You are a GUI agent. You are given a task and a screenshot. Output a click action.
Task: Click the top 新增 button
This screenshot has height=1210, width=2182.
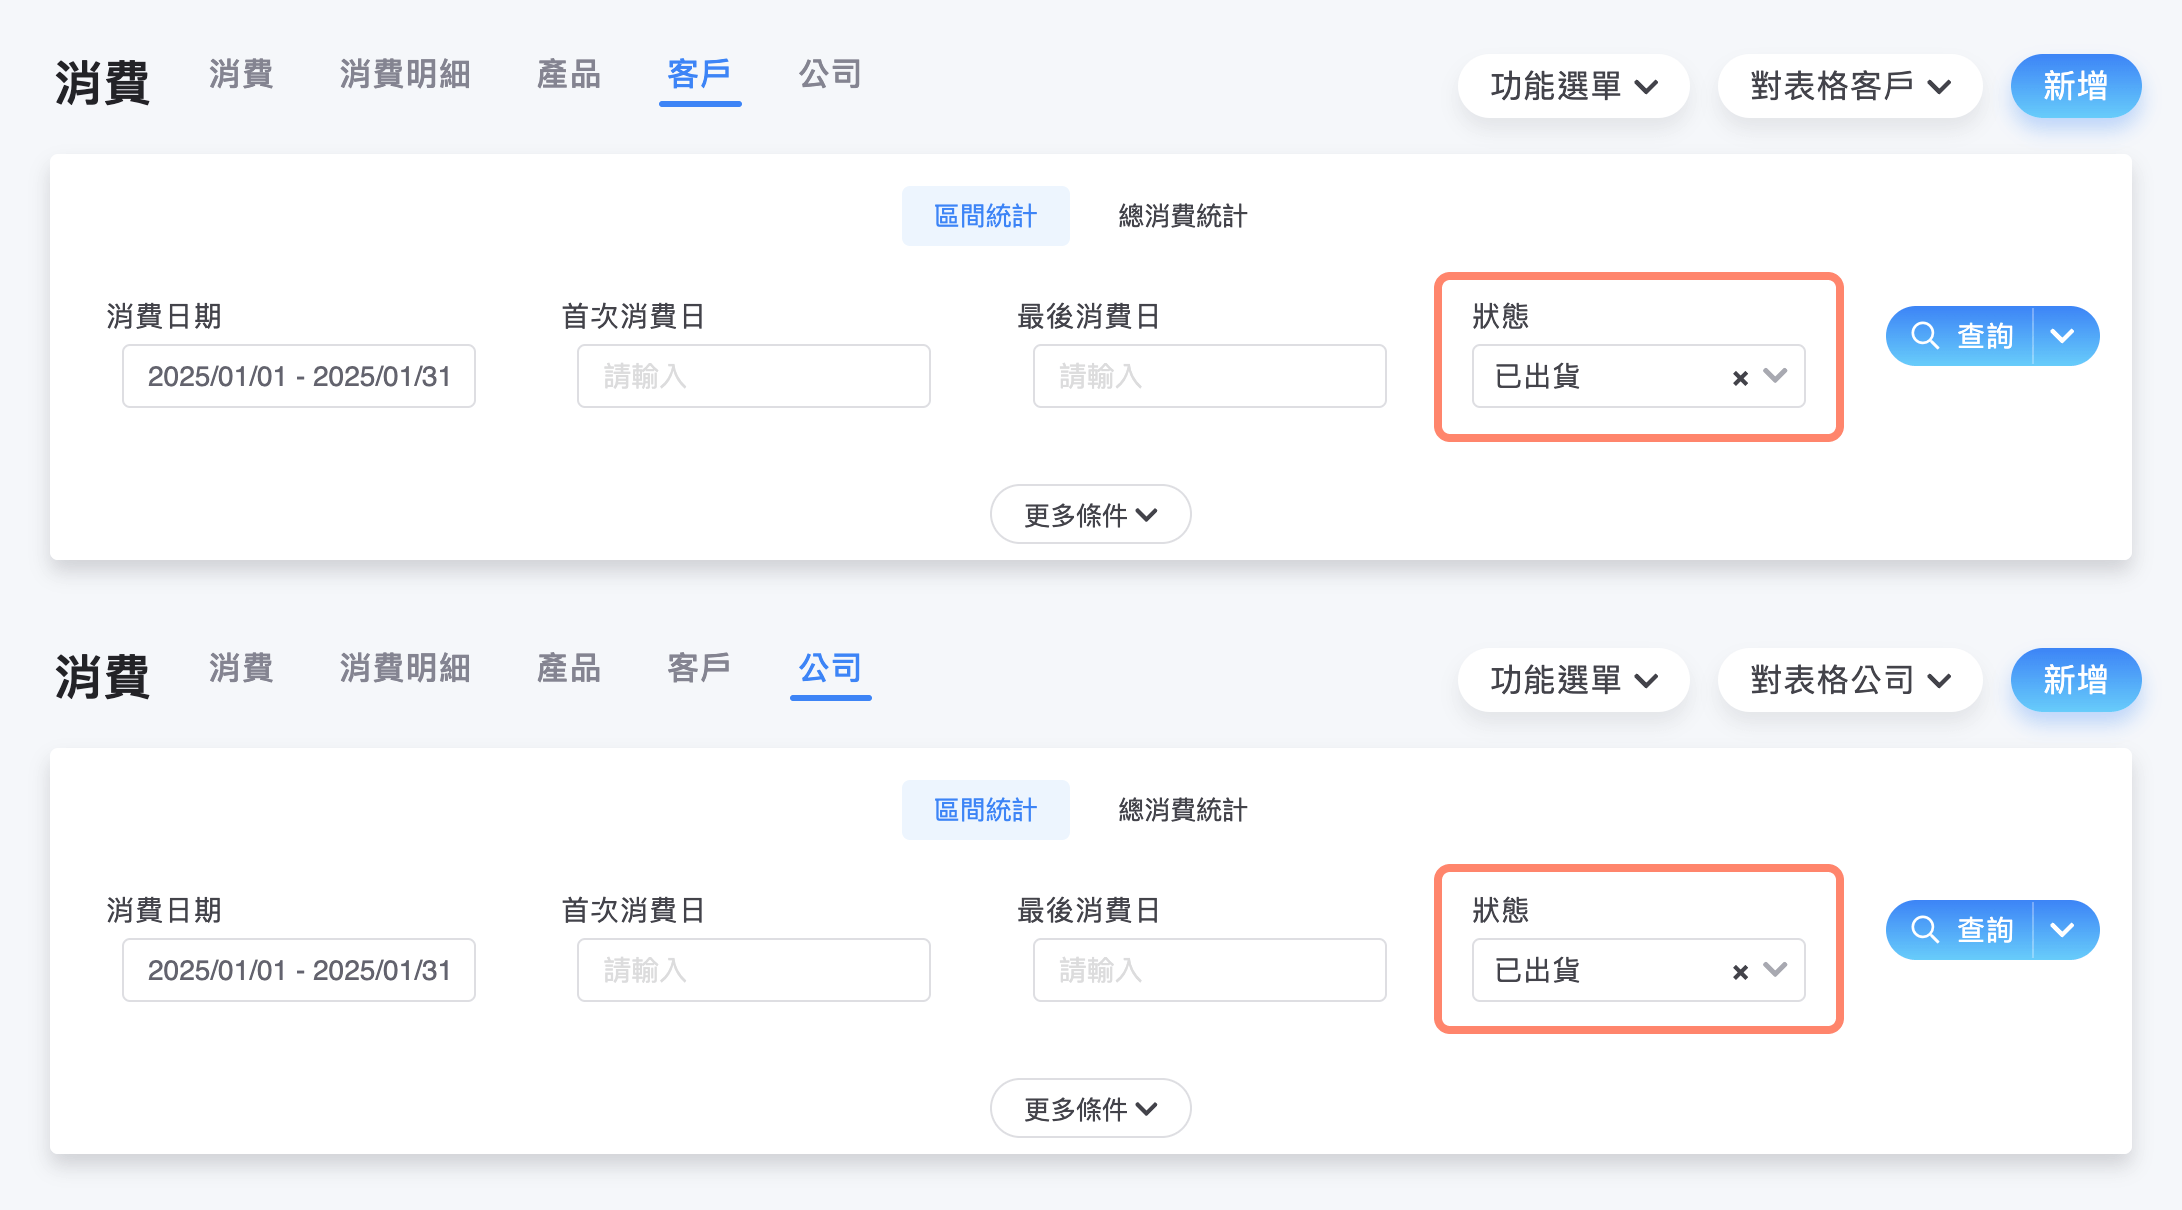(x=2075, y=86)
